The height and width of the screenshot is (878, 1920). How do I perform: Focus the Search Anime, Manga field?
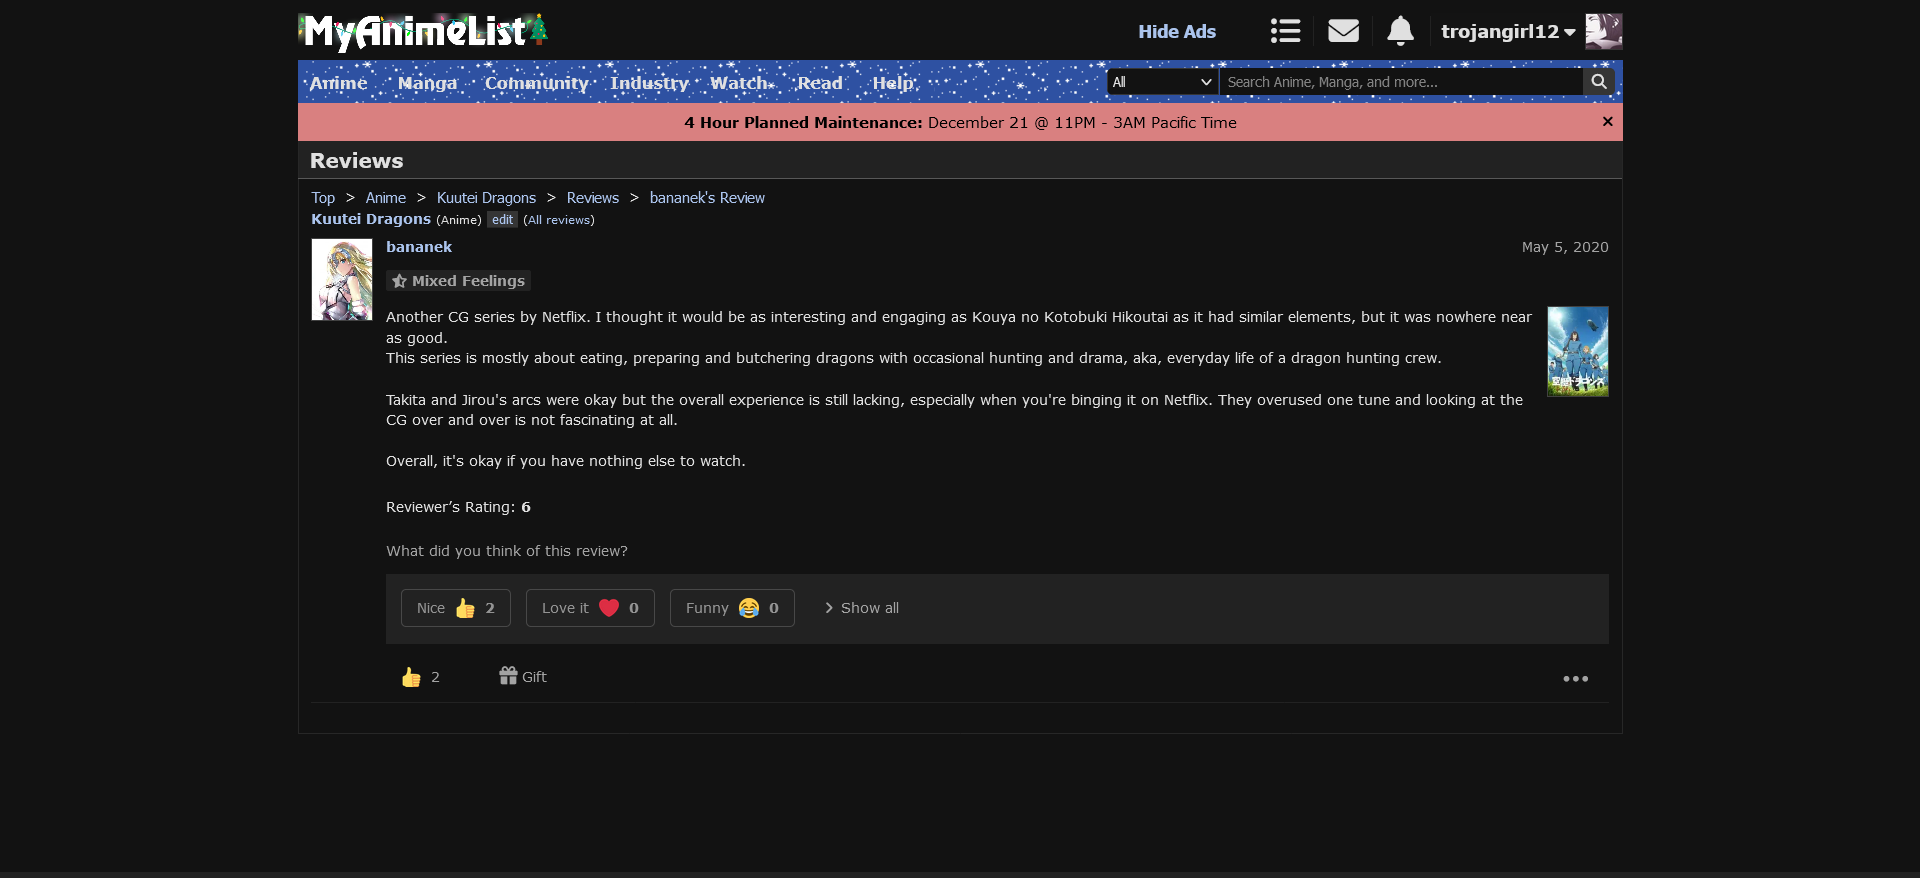click(x=1401, y=82)
